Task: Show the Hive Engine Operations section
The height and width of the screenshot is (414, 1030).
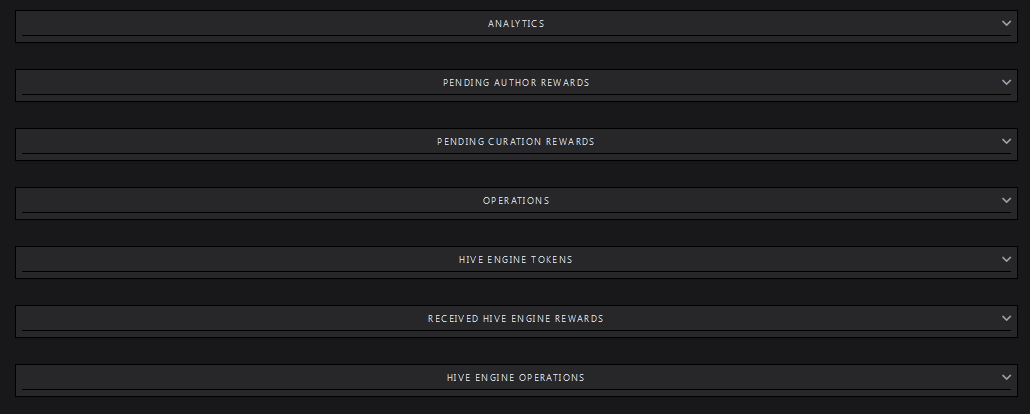Action: pyautogui.click(x=516, y=380)
